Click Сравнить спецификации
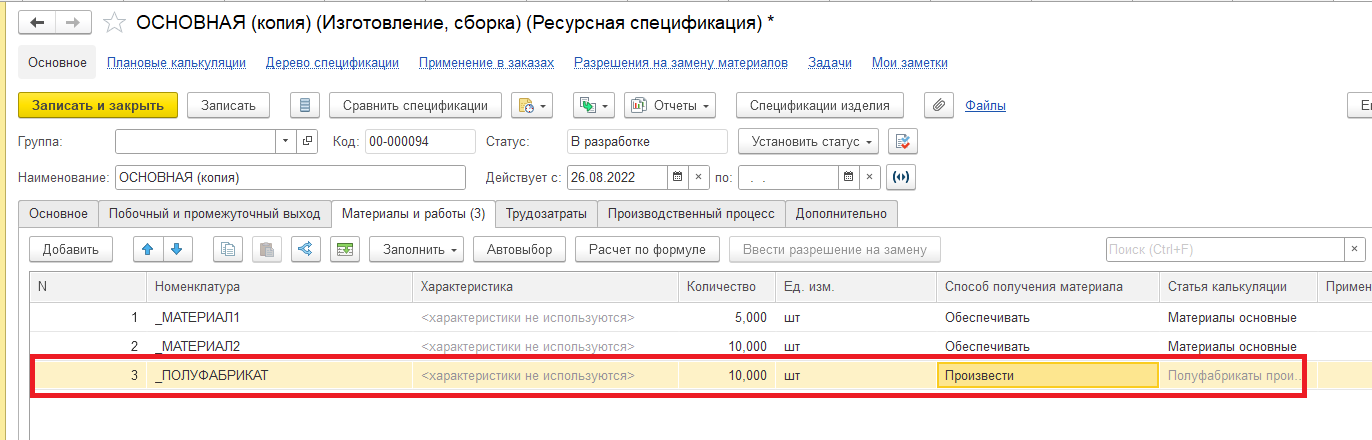Screen dimensions: 1372x440 pos(415,105)
